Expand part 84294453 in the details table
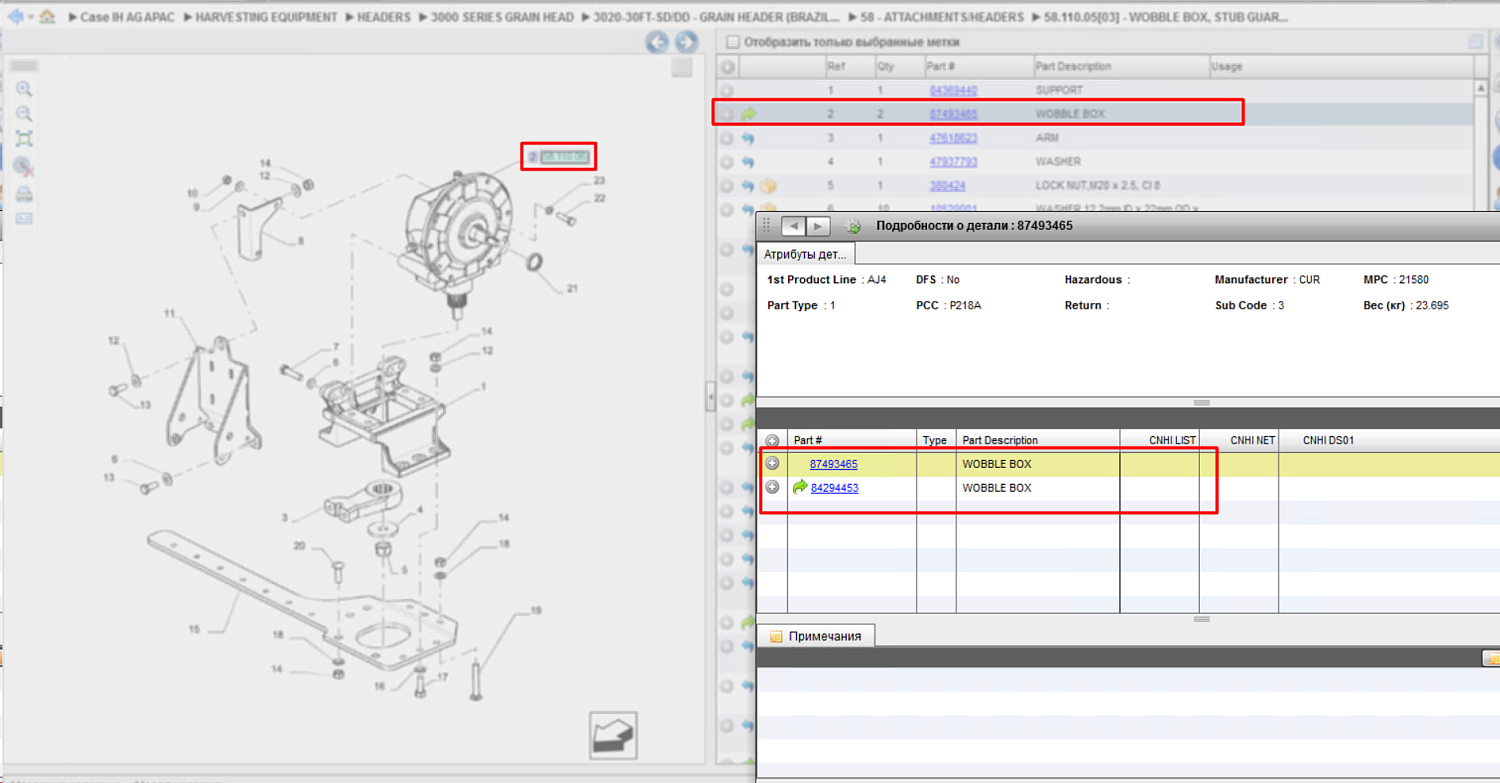 (x=772, y=488)
